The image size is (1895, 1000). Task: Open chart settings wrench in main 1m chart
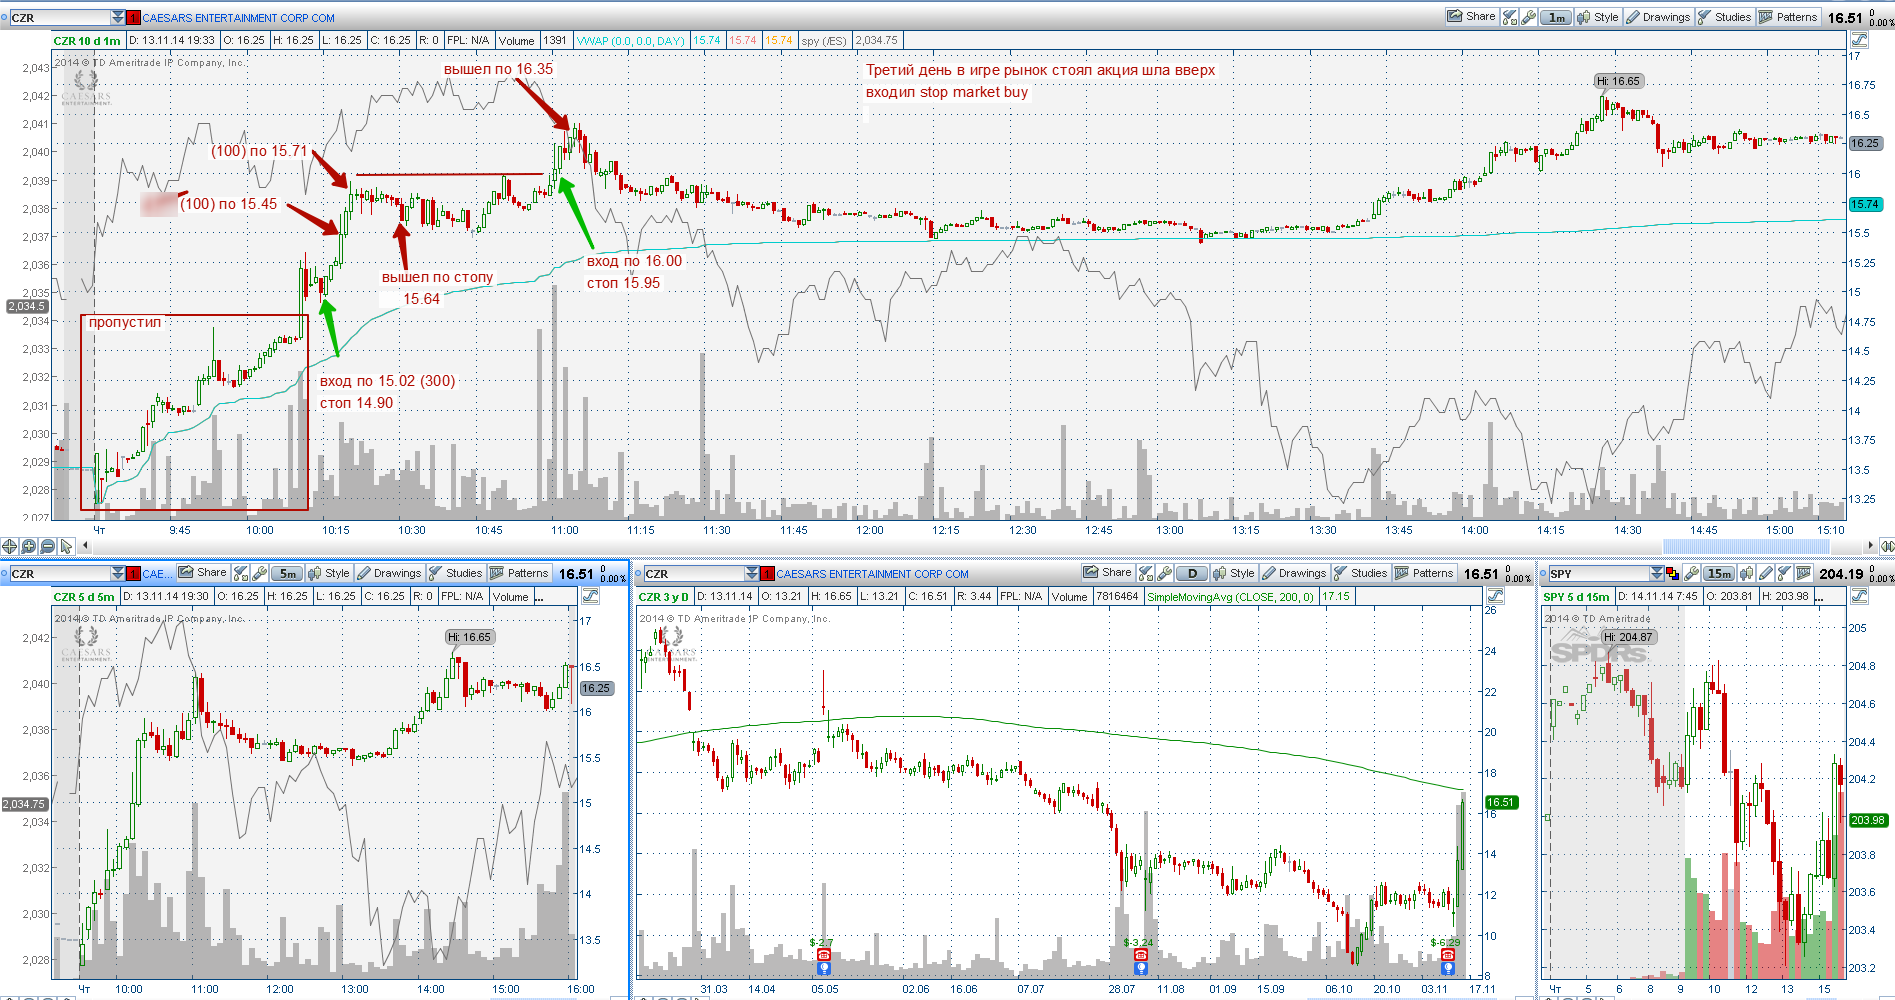point(1528,17)
